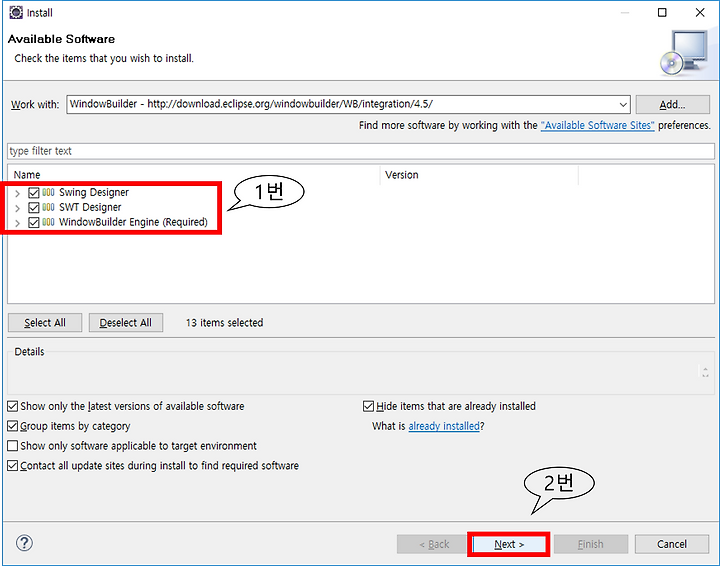
Task: Maximize the Install dialog window
Action: pos(662,12)
